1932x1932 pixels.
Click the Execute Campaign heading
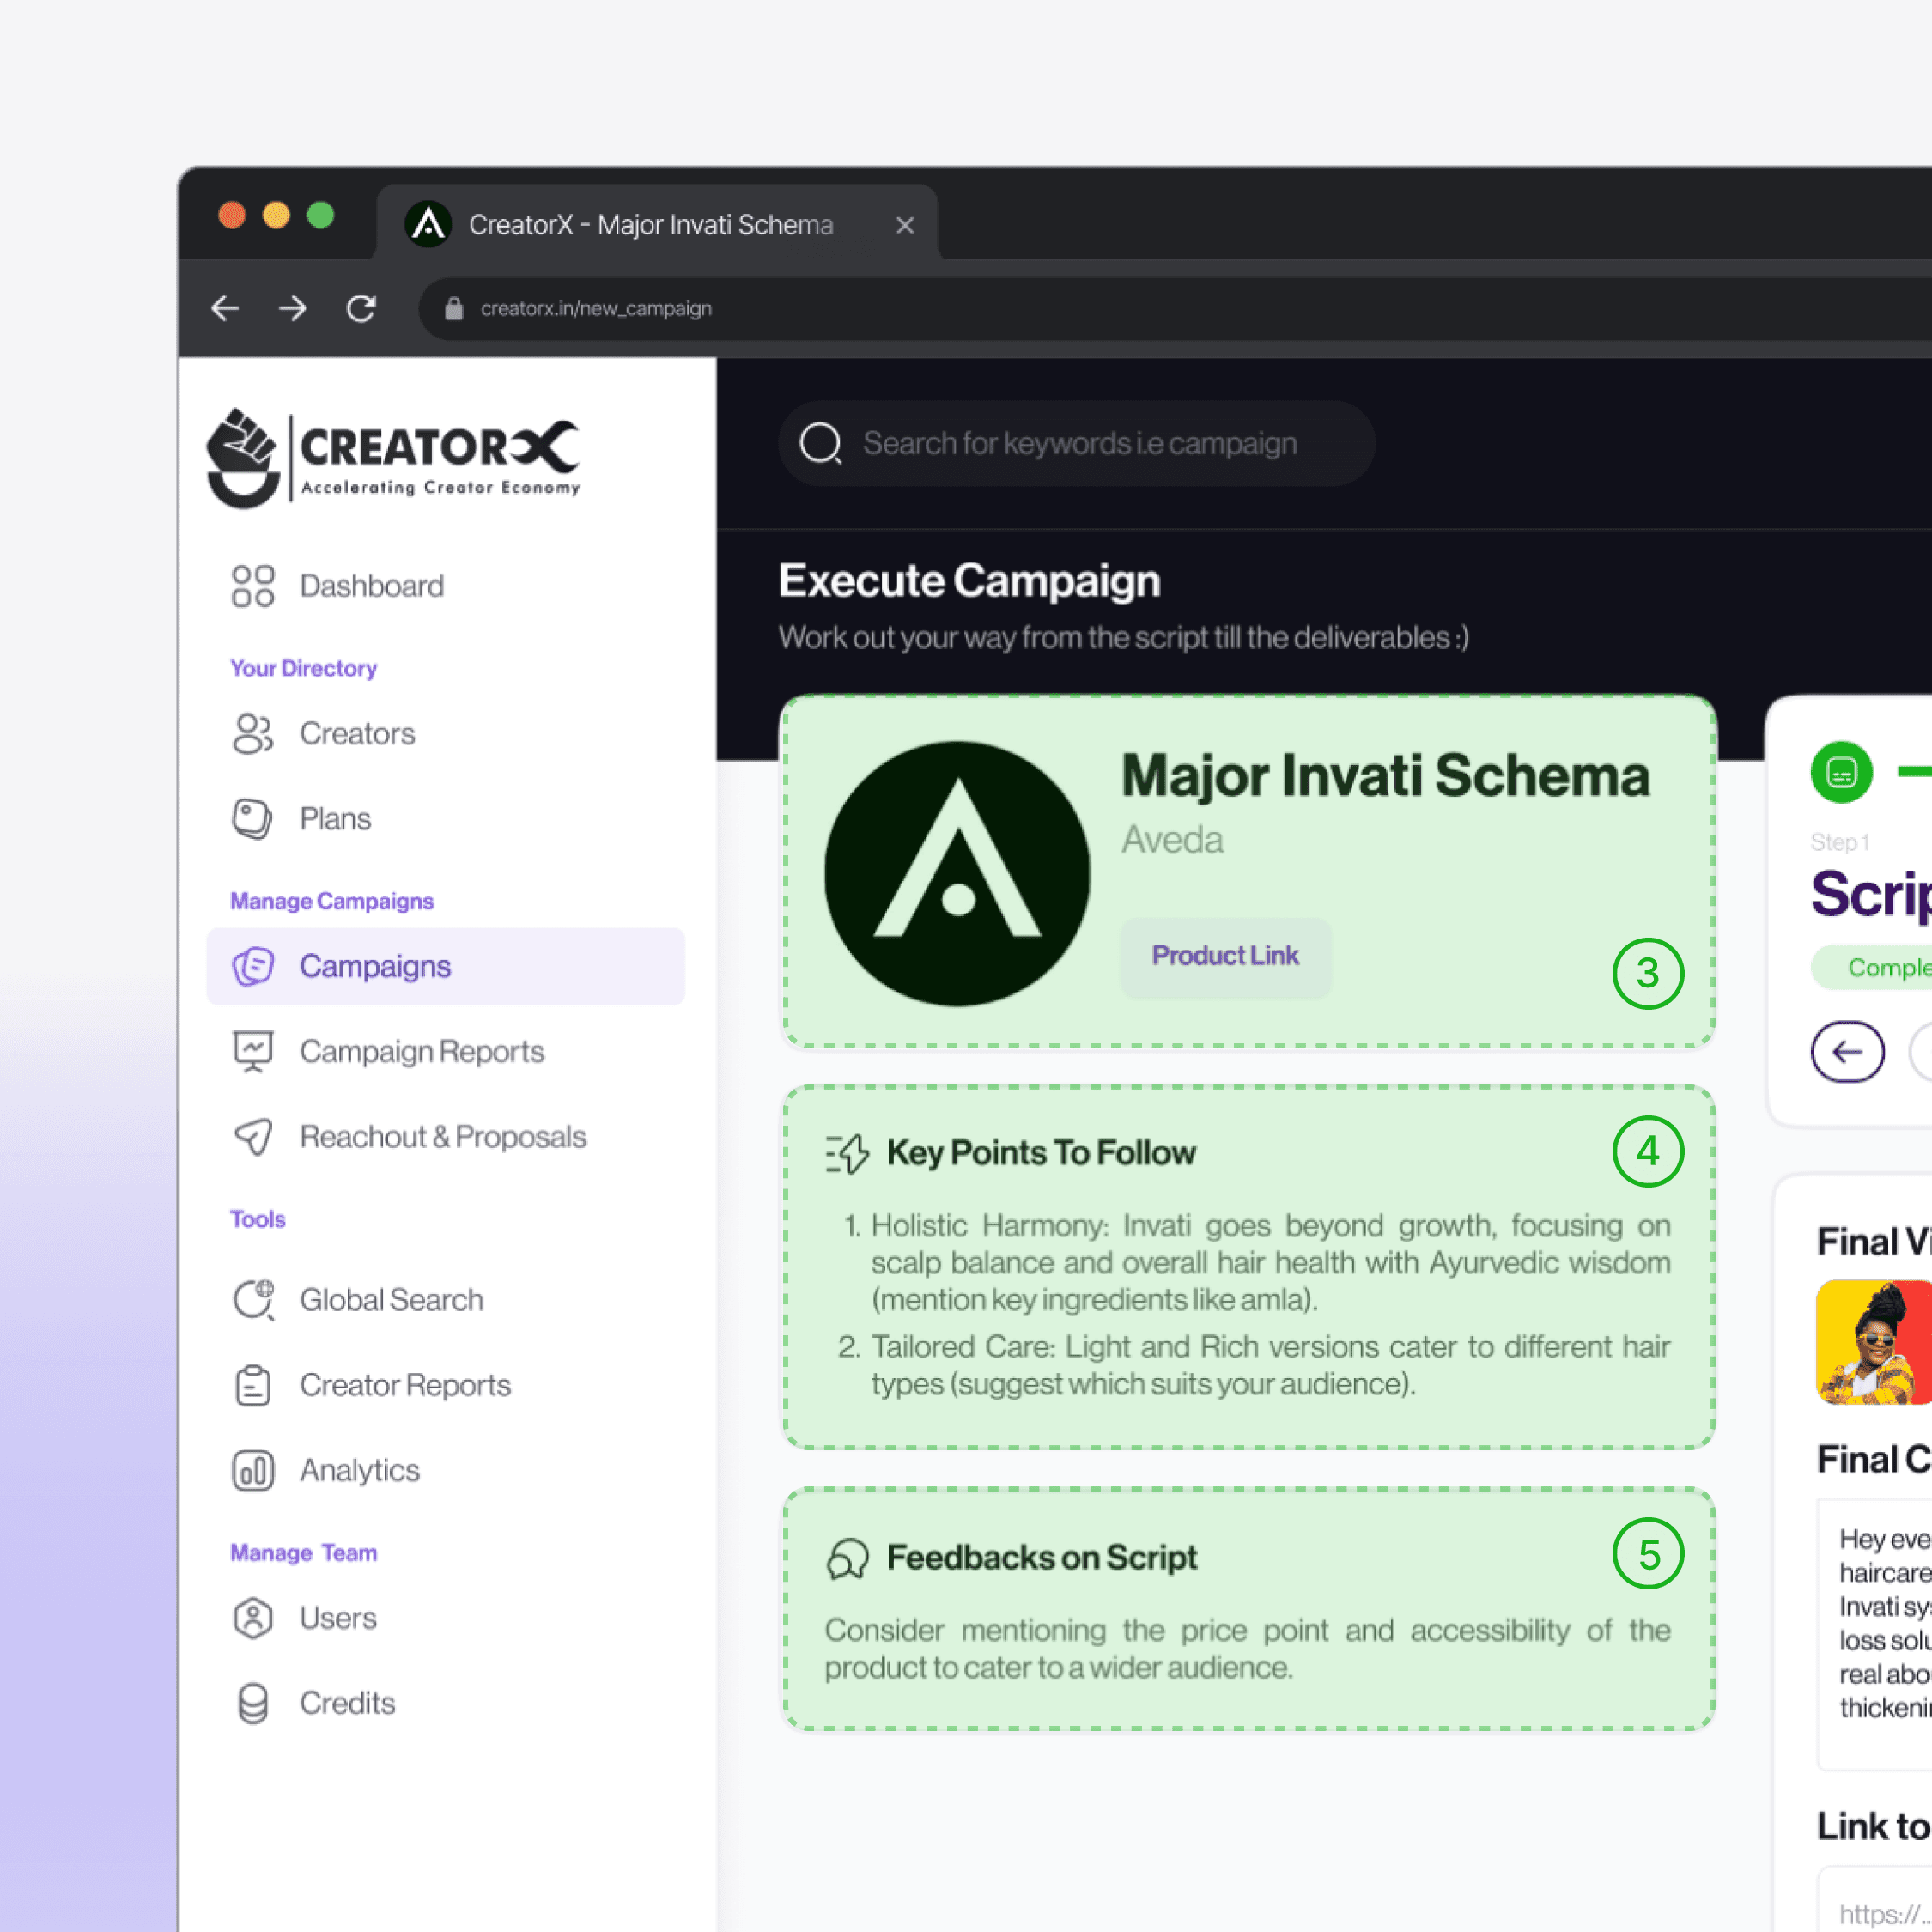point(969,581)
